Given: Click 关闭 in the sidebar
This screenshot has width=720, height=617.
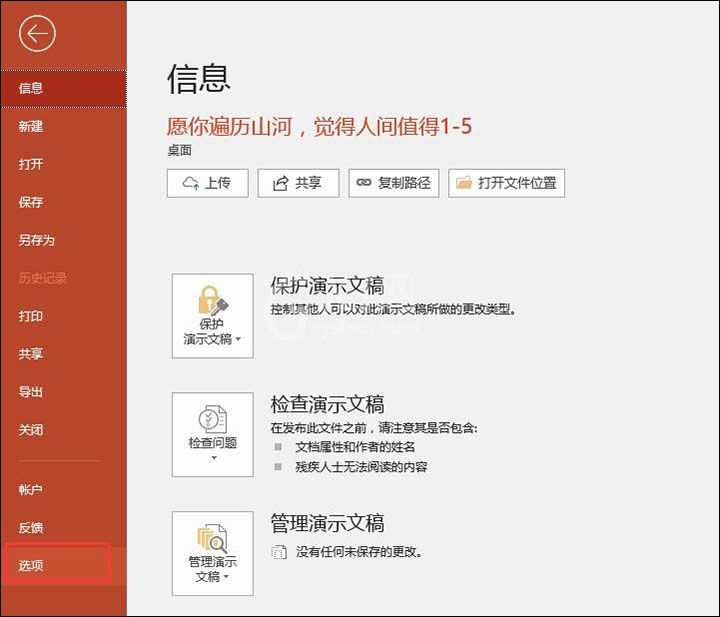Looking at the screenshot, I should pos(63,430).
